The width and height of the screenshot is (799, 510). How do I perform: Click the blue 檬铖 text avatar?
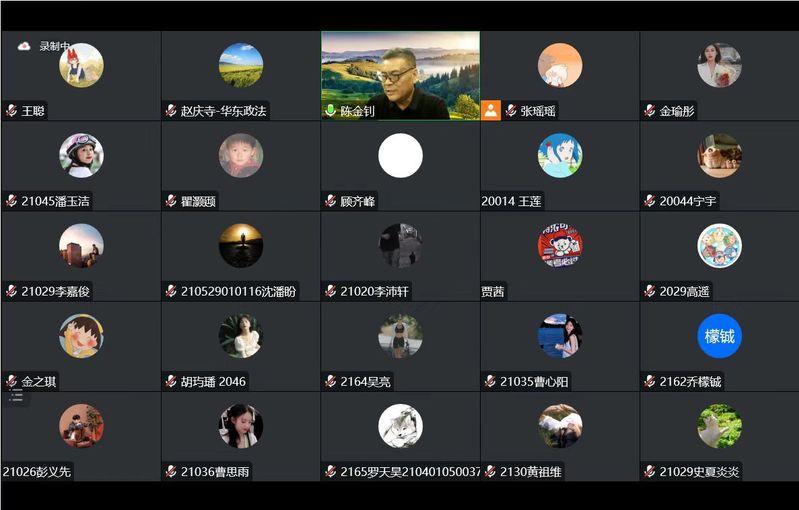720,336
